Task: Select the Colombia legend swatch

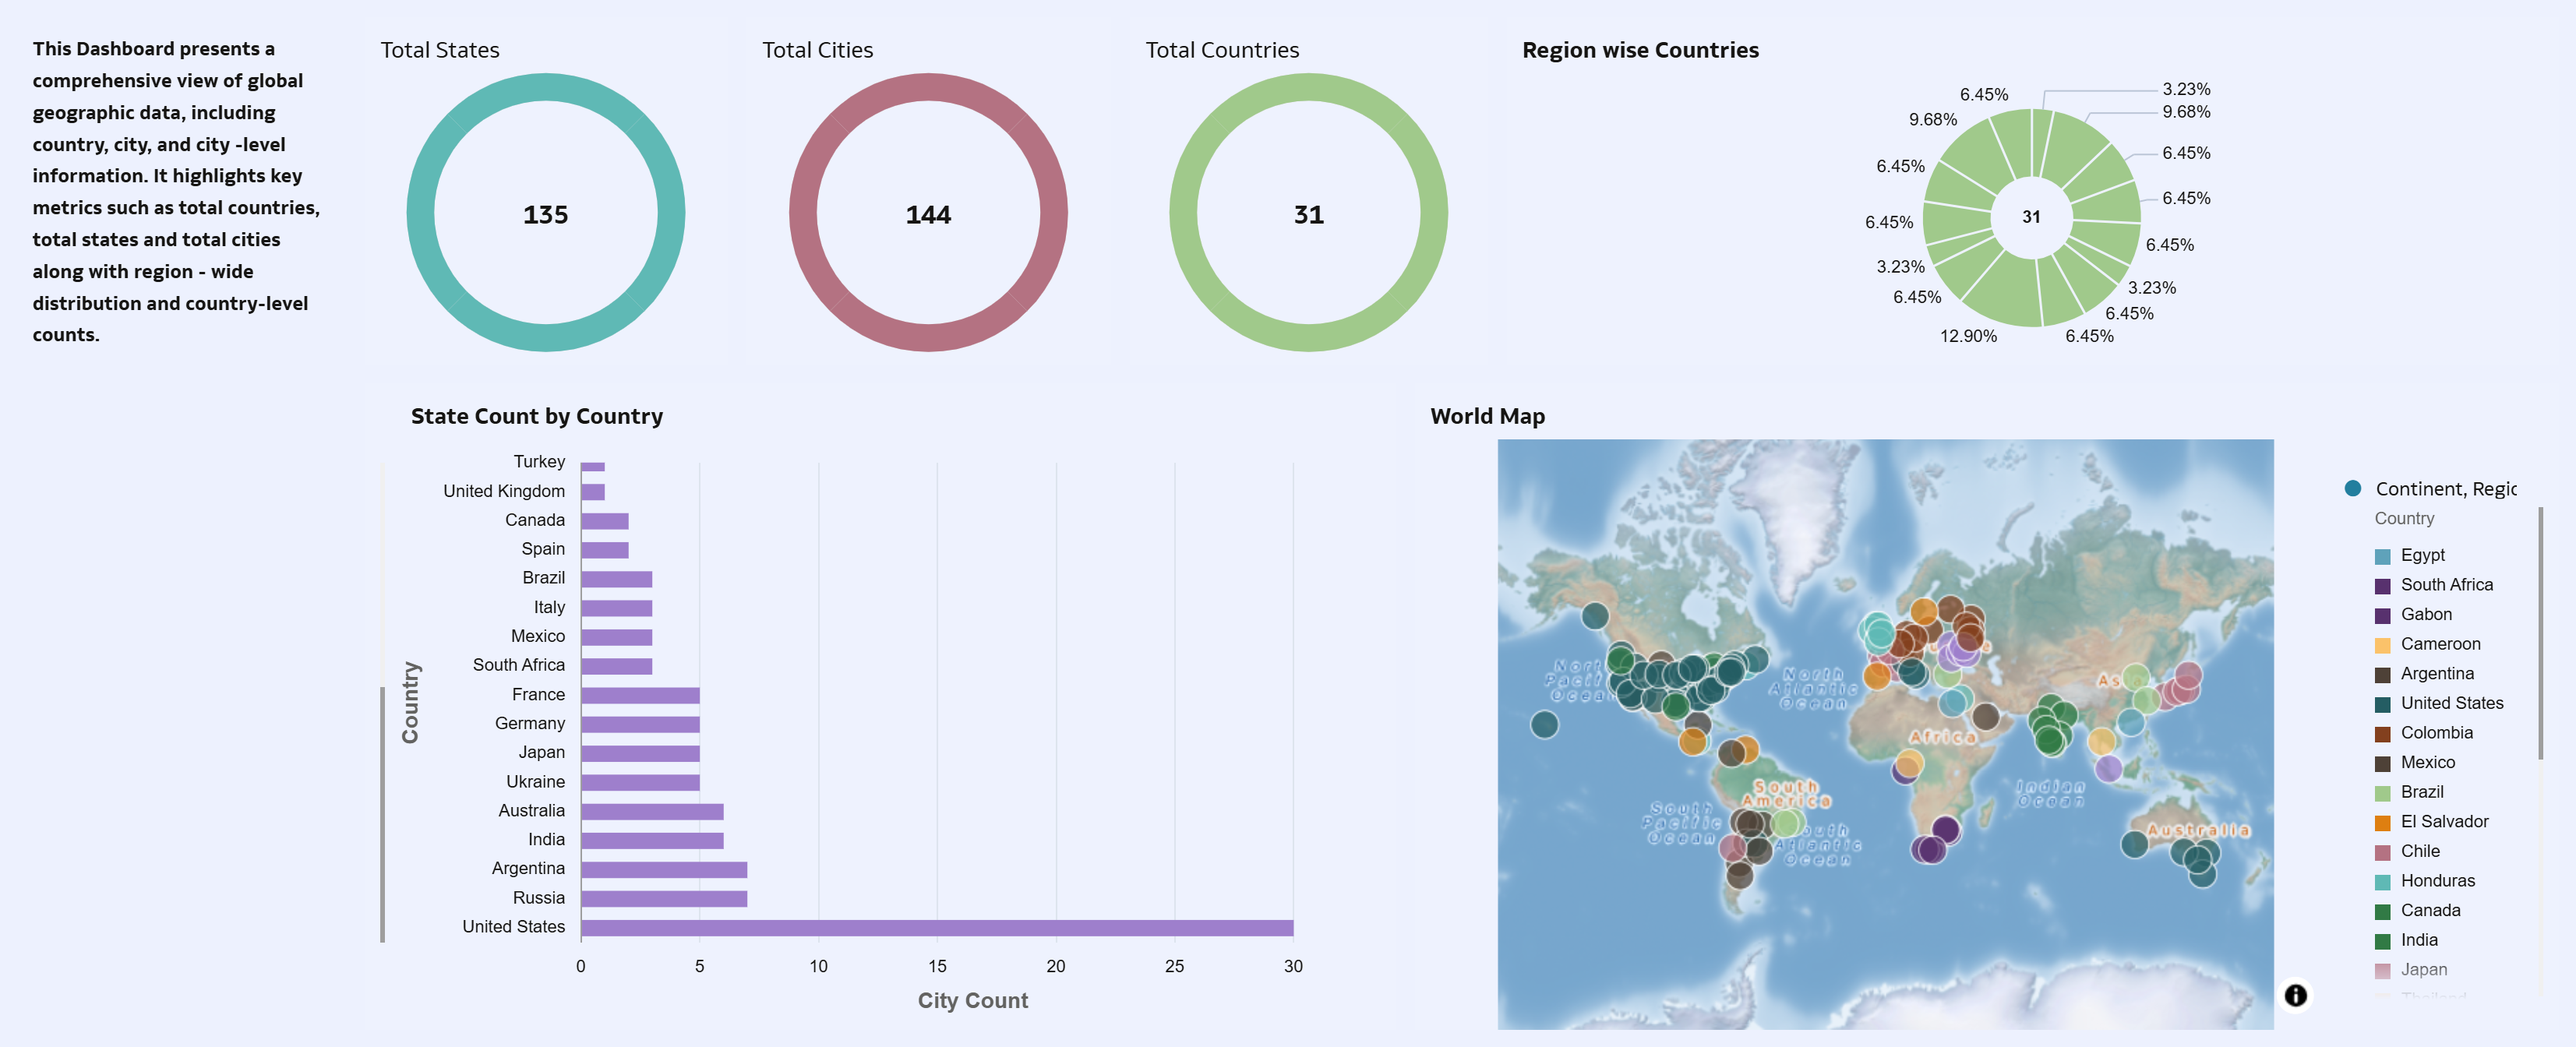Action: point(2382,734)
